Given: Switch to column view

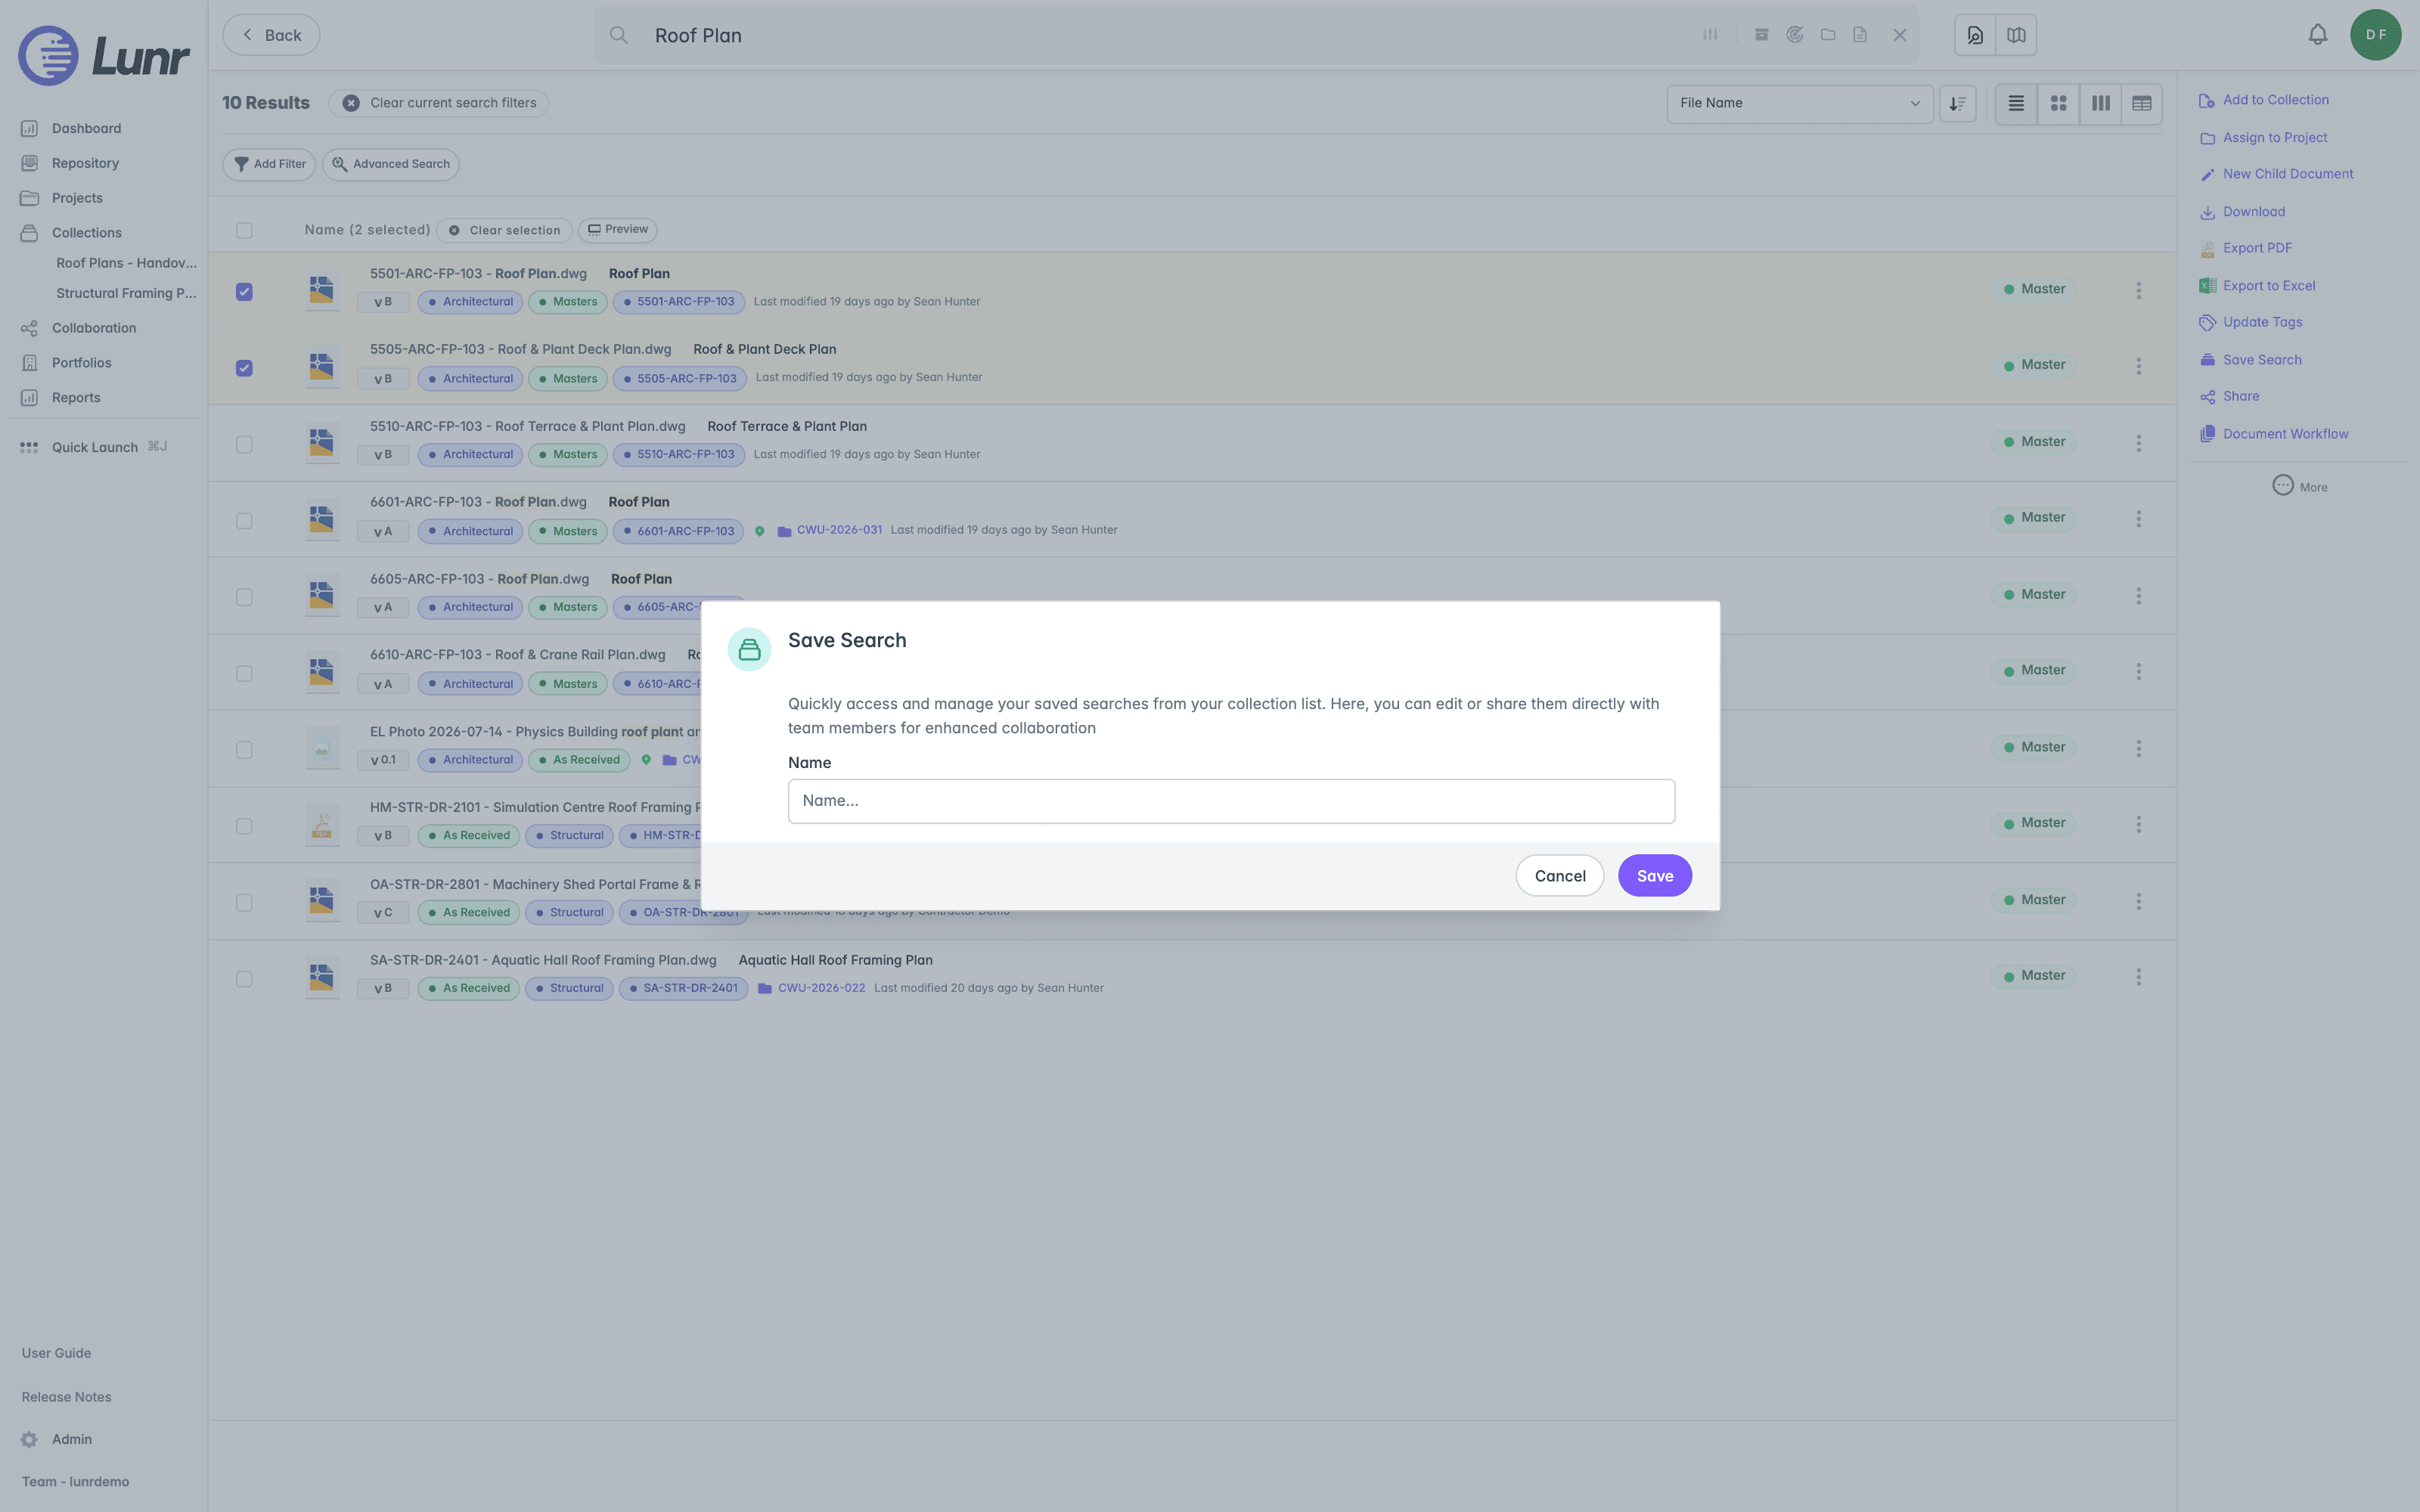Looking at the screenshot, I should click(2100, 103).
